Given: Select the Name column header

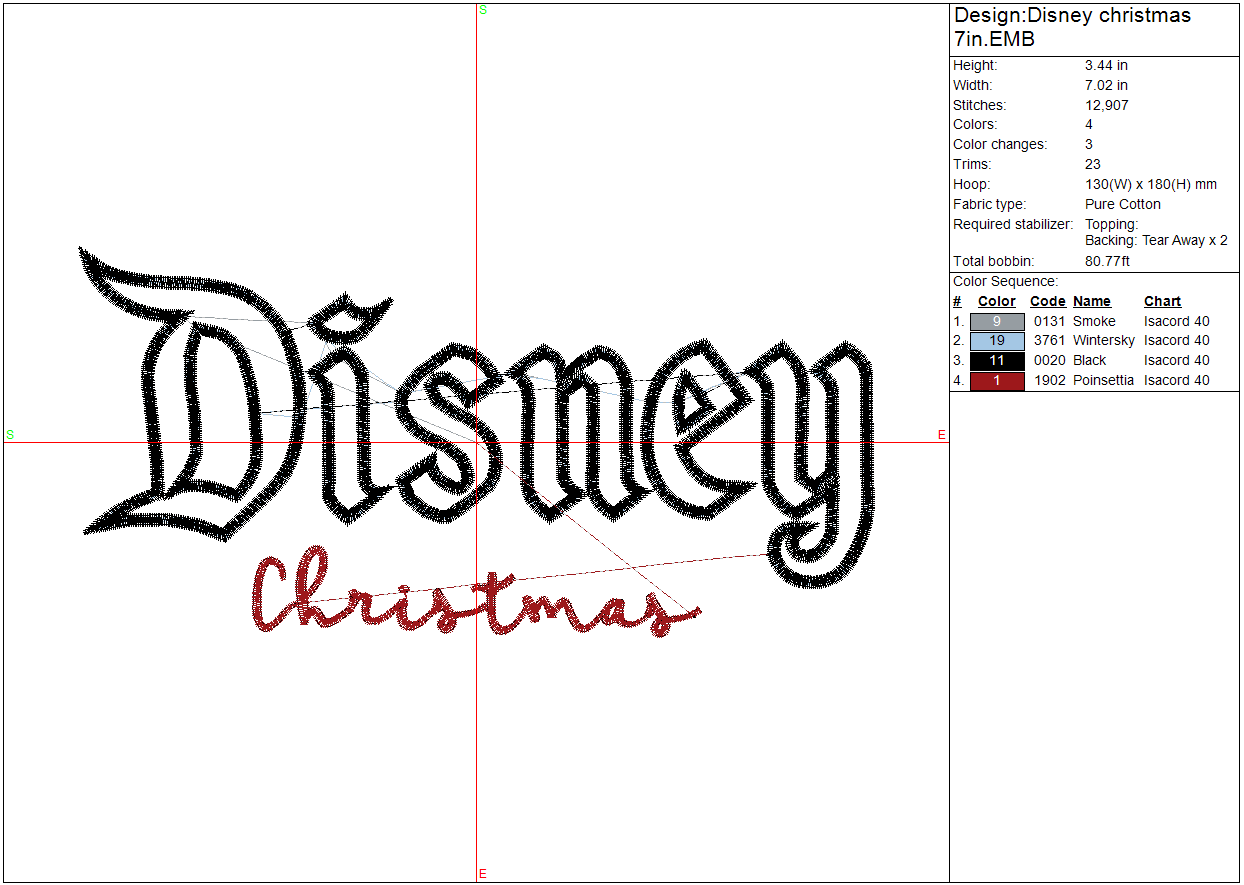Looking at the screenshot, I should [1092, 302].
